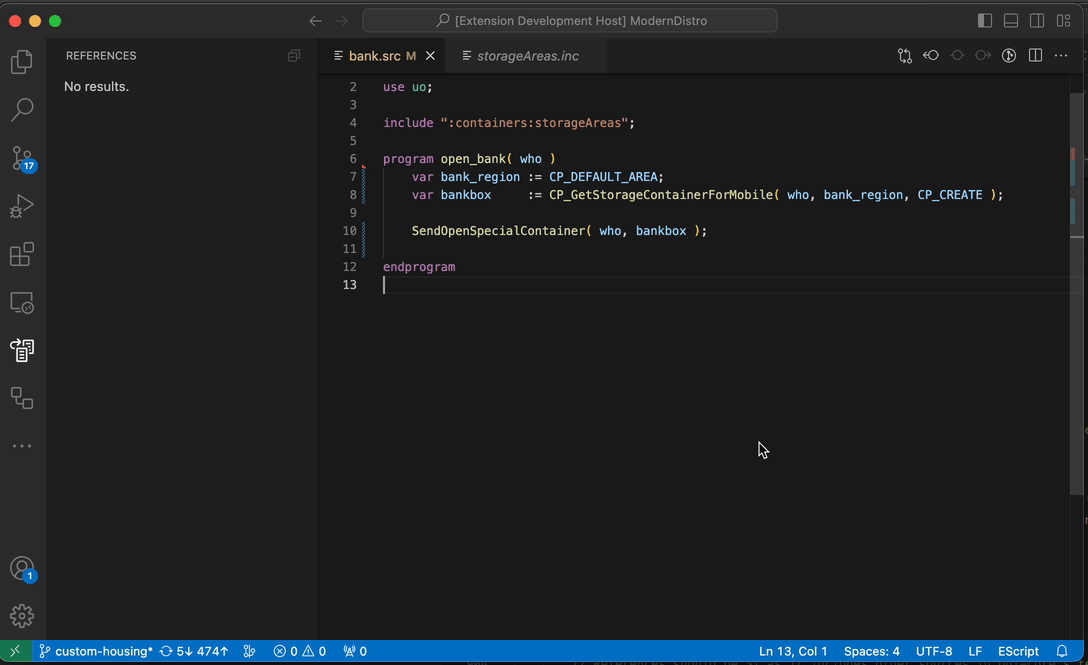Click CP_GetStorageContainerForMobile function call
1088x665 pixels.
click(661, 195)
